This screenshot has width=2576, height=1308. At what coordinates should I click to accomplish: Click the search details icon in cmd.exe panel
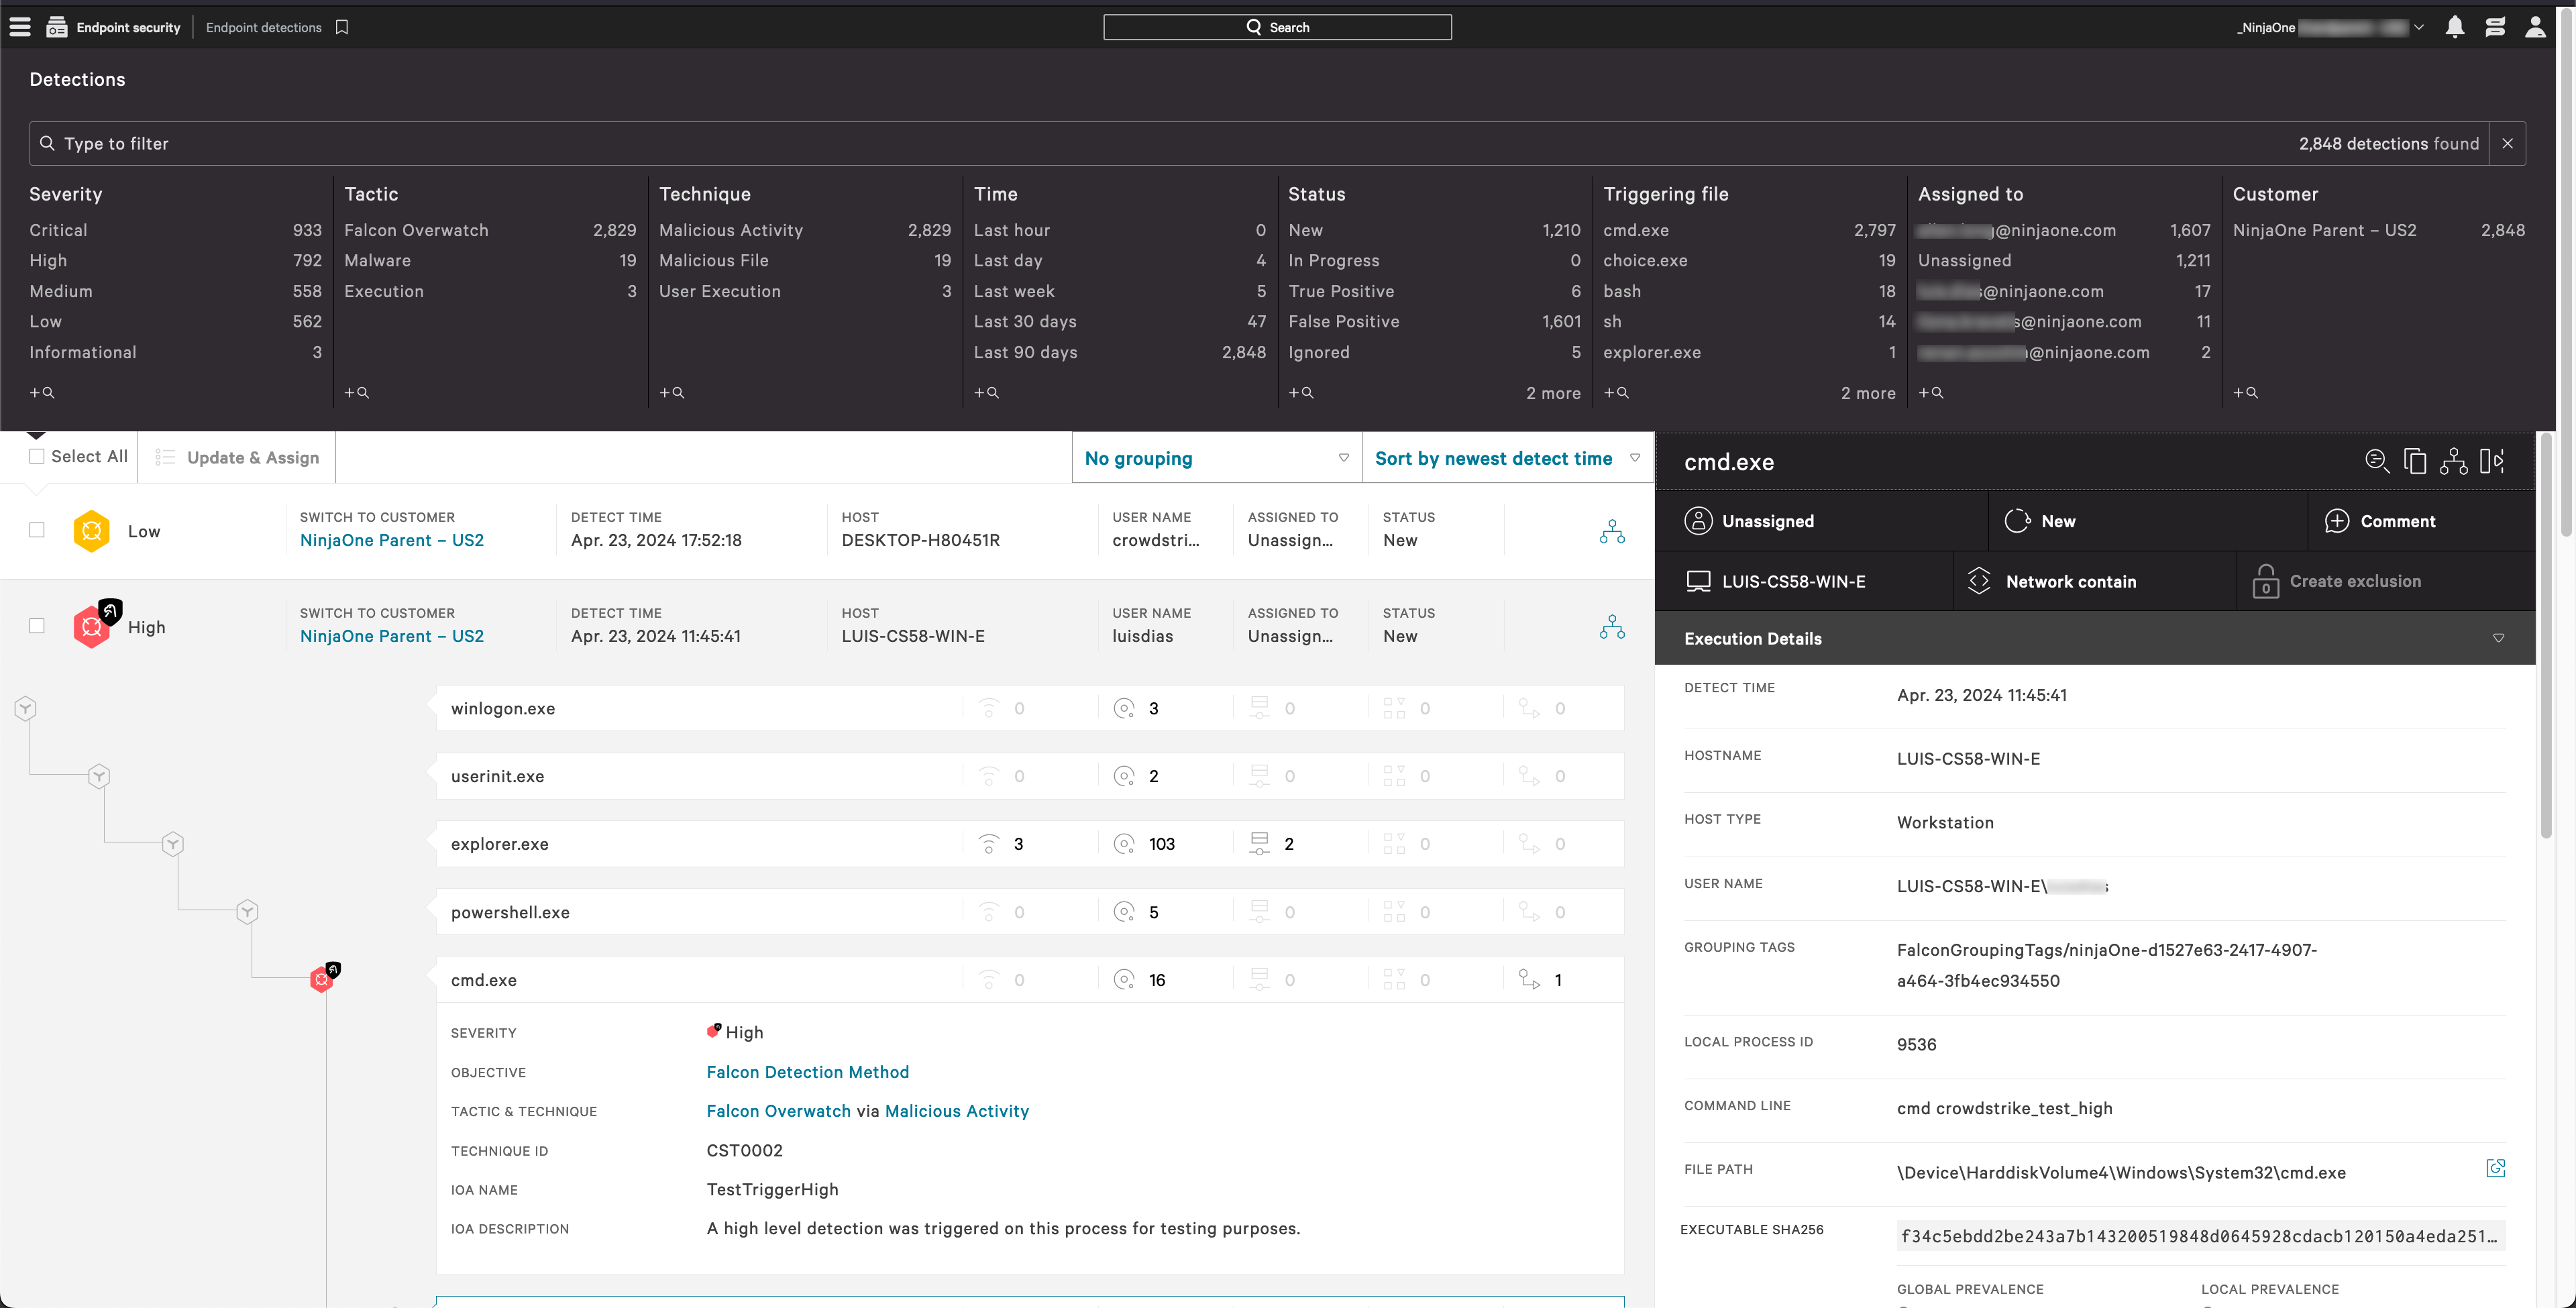point(2378,461)
